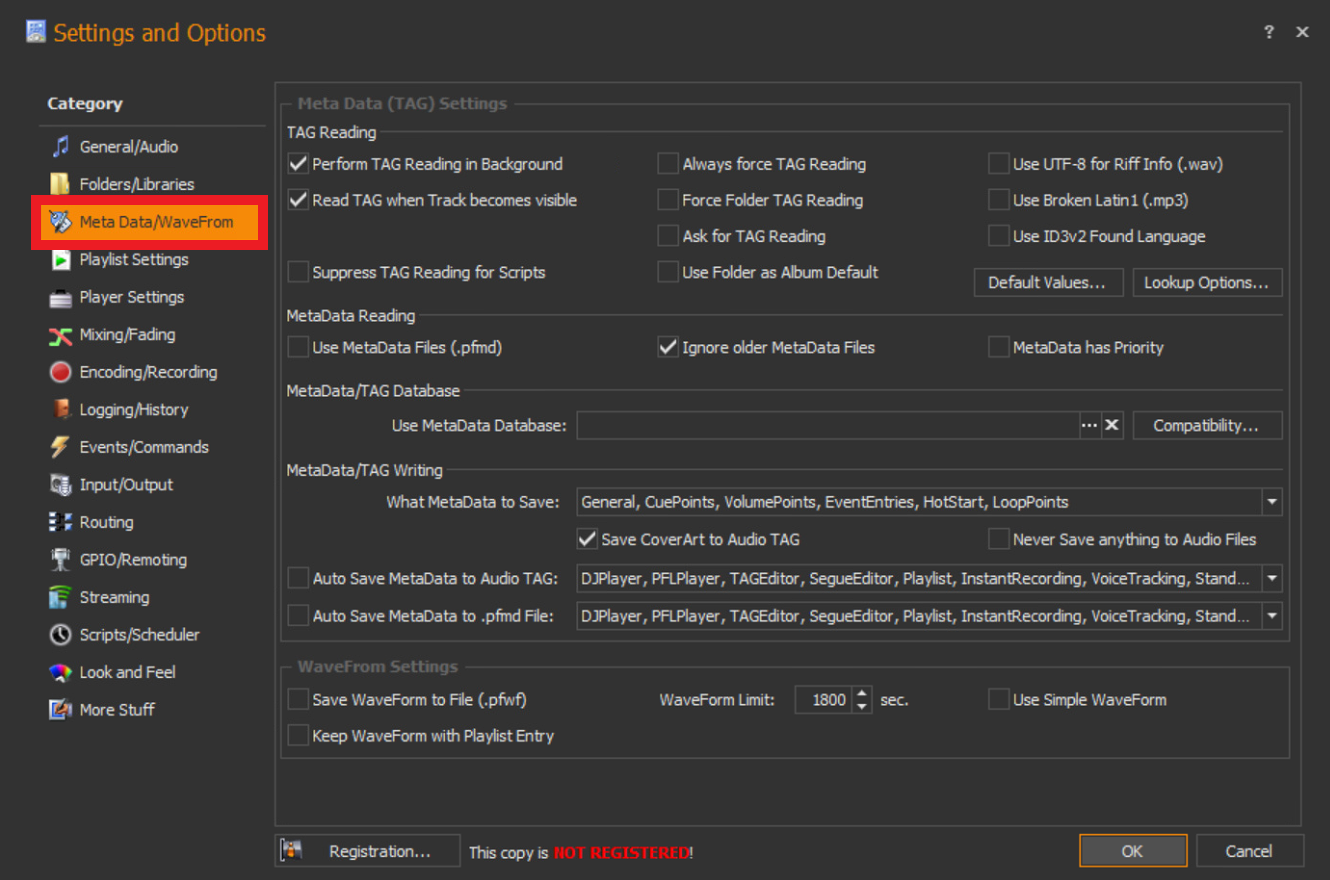The width and height of the screenshot is (1330, 880).
Task: Click the Folders/Libraries folder icon
Action: tap(61, 184)
